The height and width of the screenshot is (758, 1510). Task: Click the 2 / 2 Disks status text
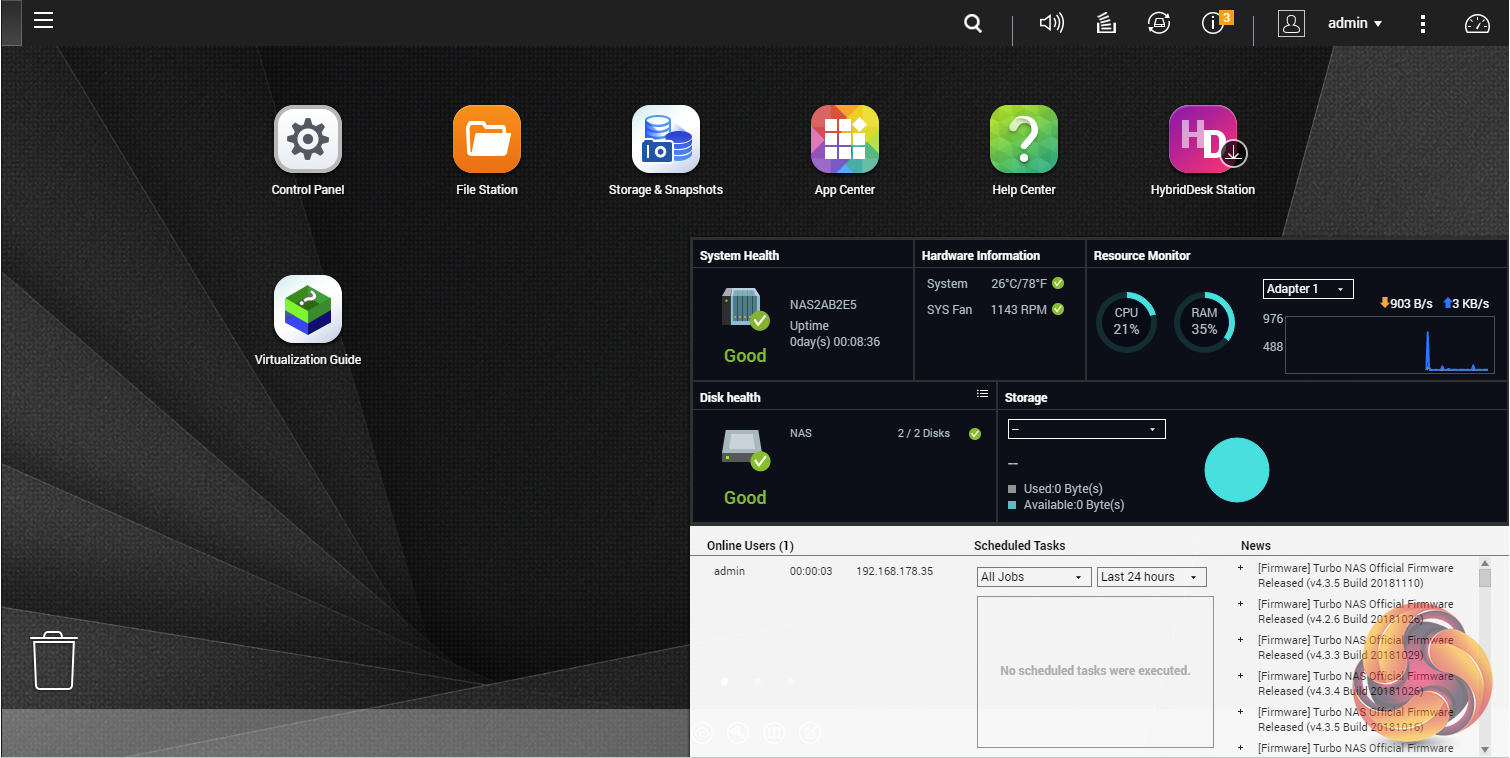click(924, 434)
